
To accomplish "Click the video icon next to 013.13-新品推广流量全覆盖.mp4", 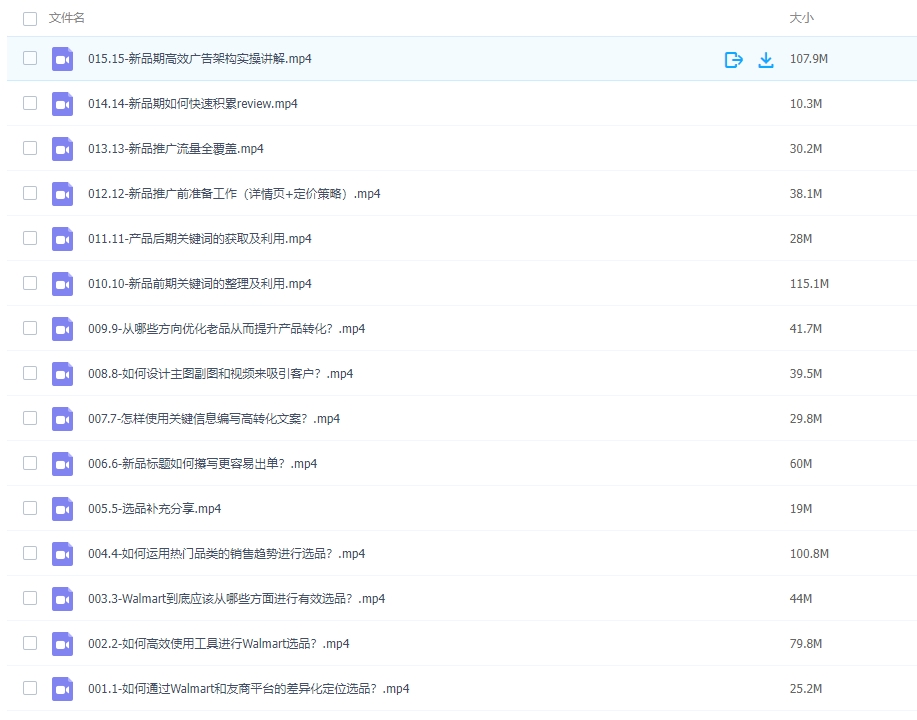I will 62,148.
